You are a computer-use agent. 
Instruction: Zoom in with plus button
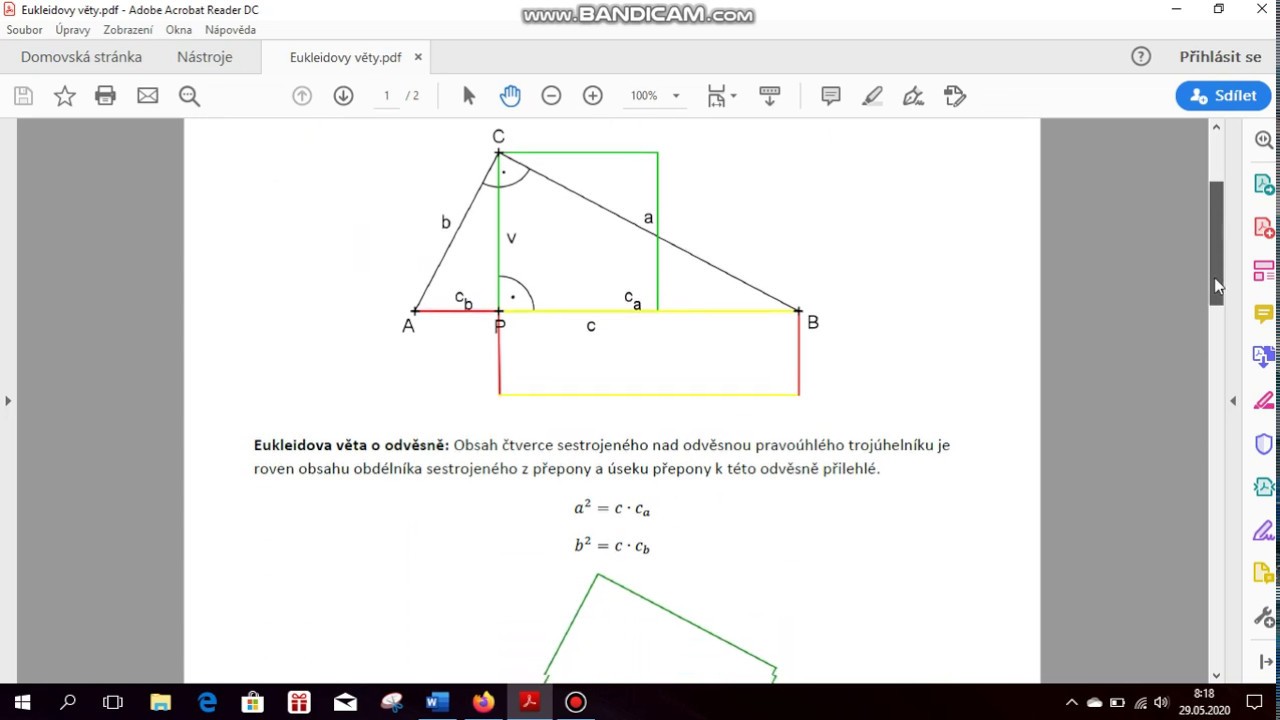click(593, 96)
